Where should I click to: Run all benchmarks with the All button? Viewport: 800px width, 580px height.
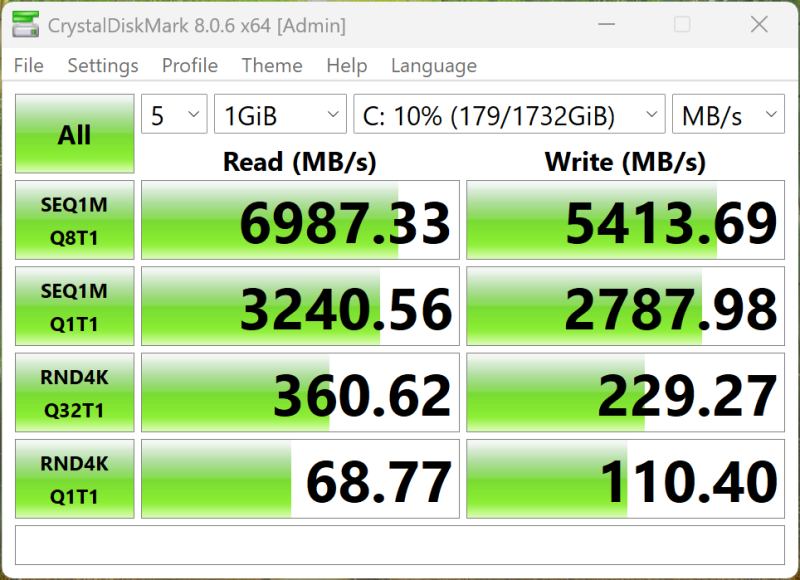pos(74,134)
